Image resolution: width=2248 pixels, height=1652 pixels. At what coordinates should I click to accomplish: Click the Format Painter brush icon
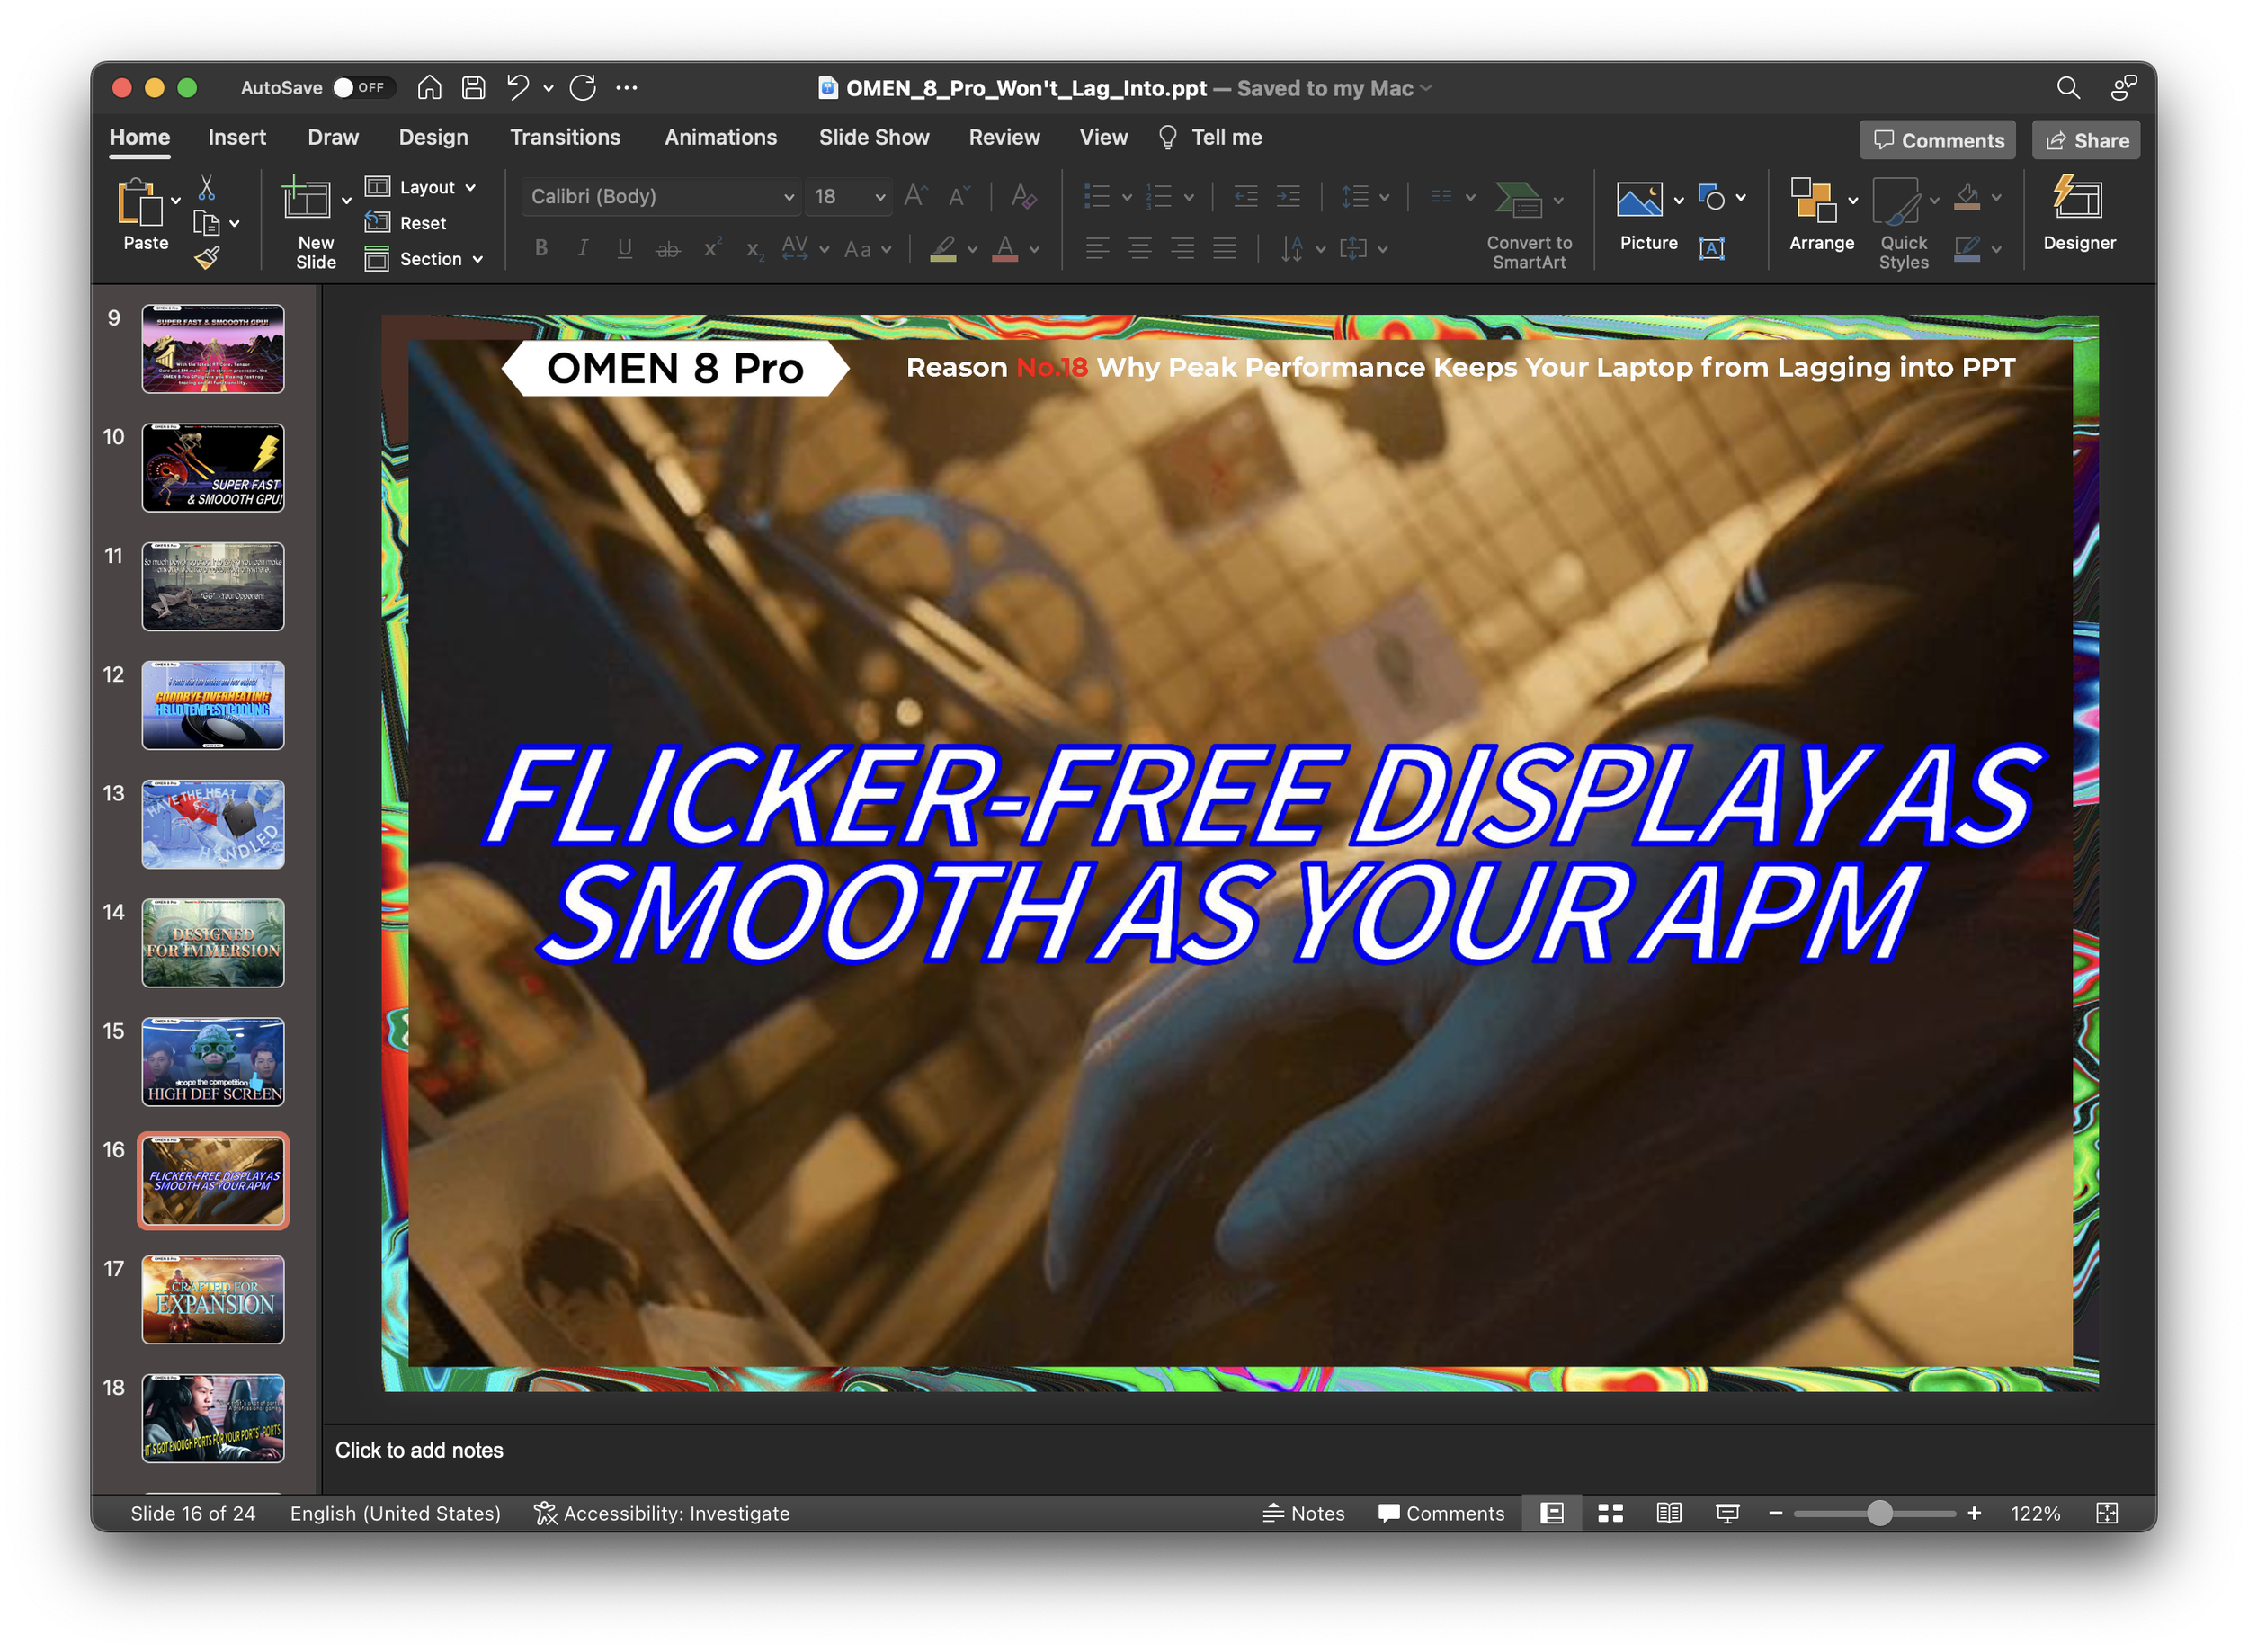(x=207, y=259)
